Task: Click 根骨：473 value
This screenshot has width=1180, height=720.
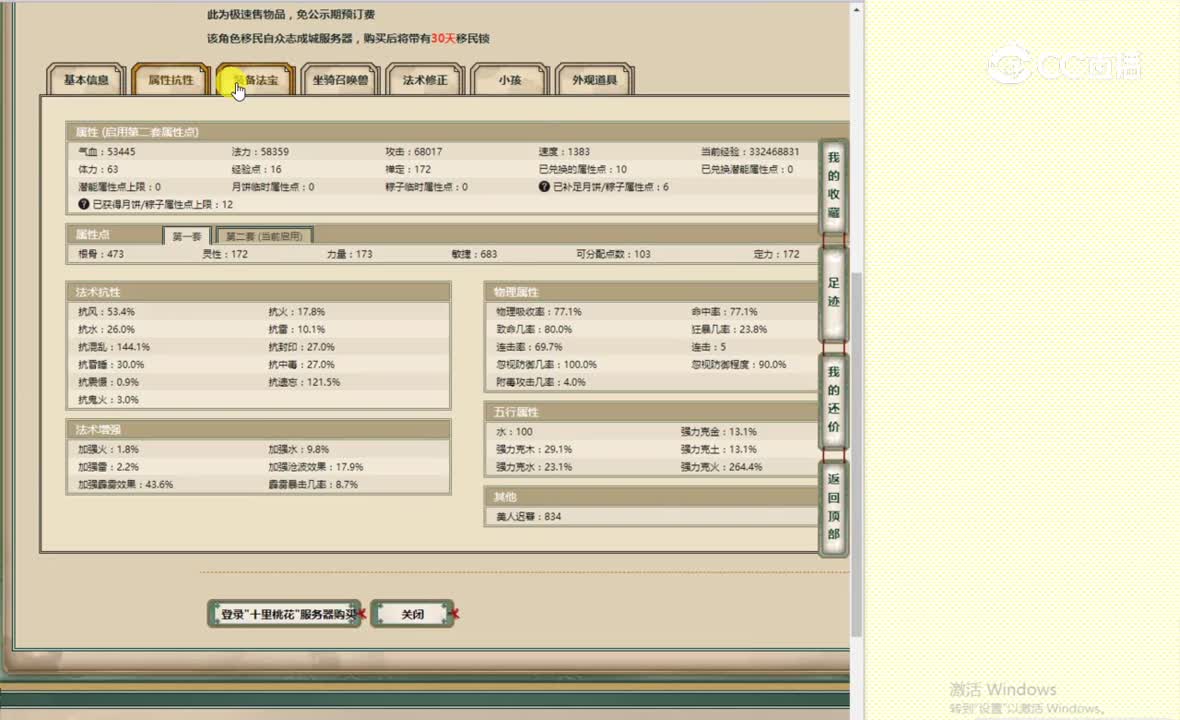Action: (101, 254)
